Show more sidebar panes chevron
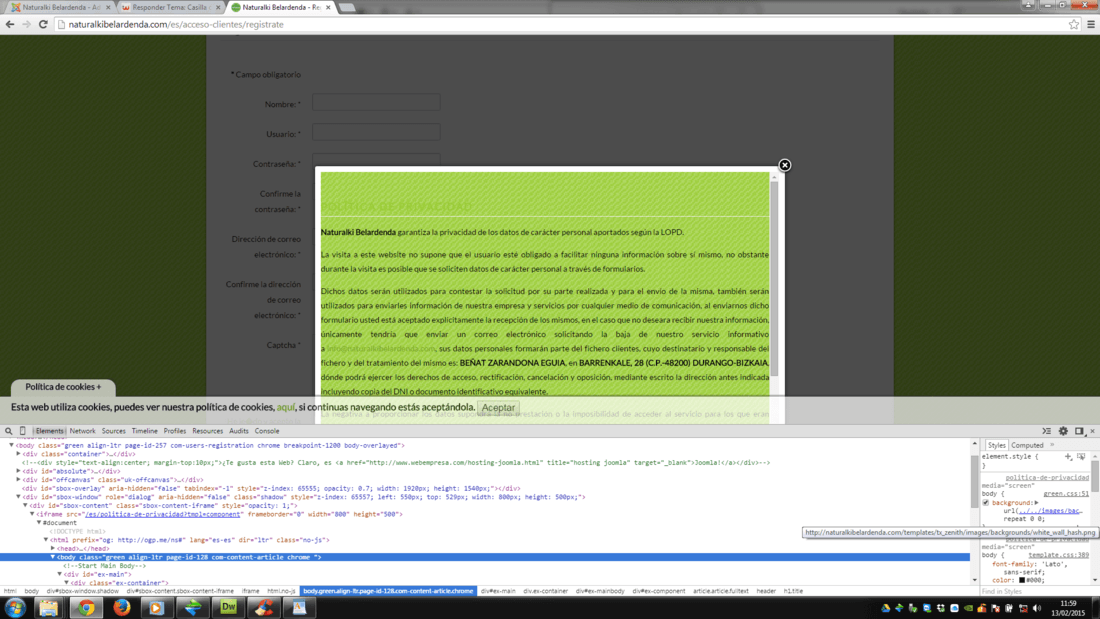 click(x=1052, y=445)
